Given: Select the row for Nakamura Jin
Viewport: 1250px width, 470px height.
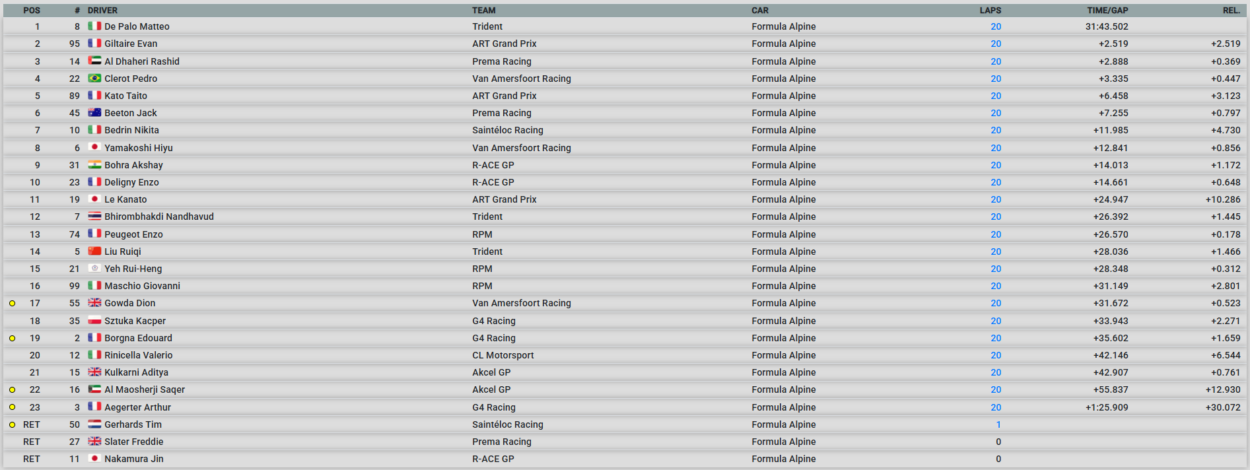Looking at the screenshot, I should coord(625,459).
